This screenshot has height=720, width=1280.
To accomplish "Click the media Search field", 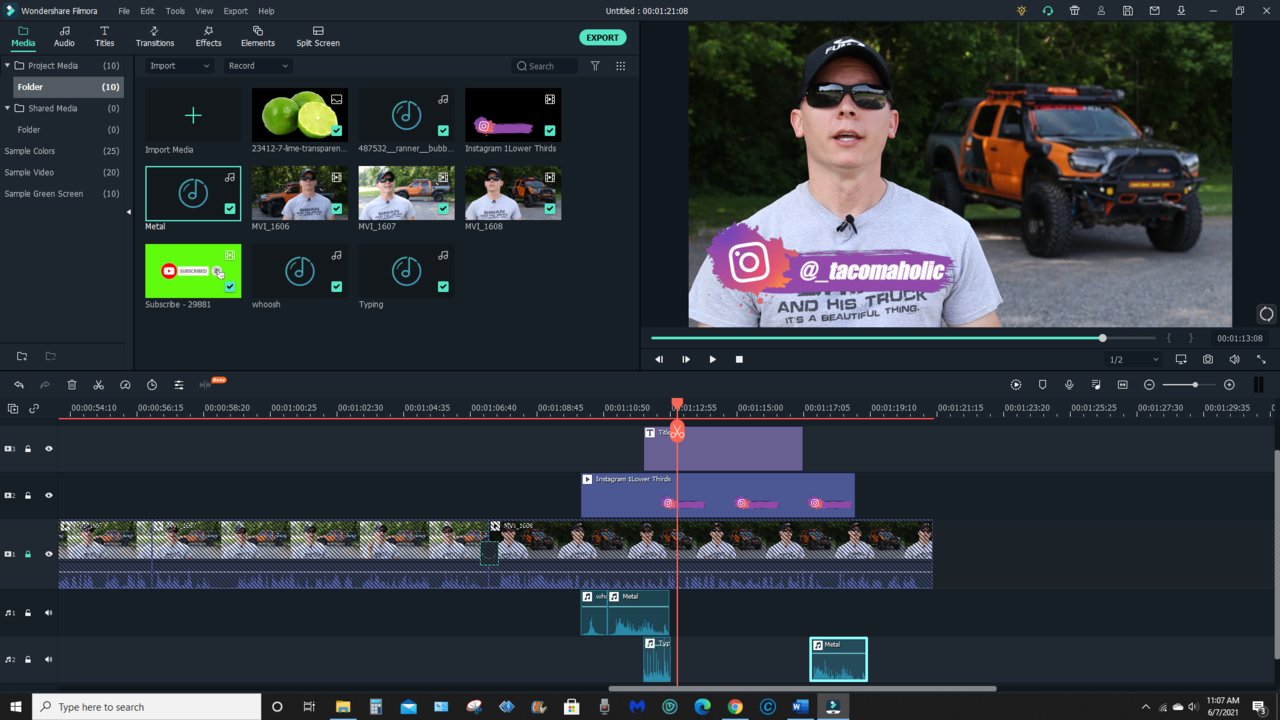I will tap(545, 66).
